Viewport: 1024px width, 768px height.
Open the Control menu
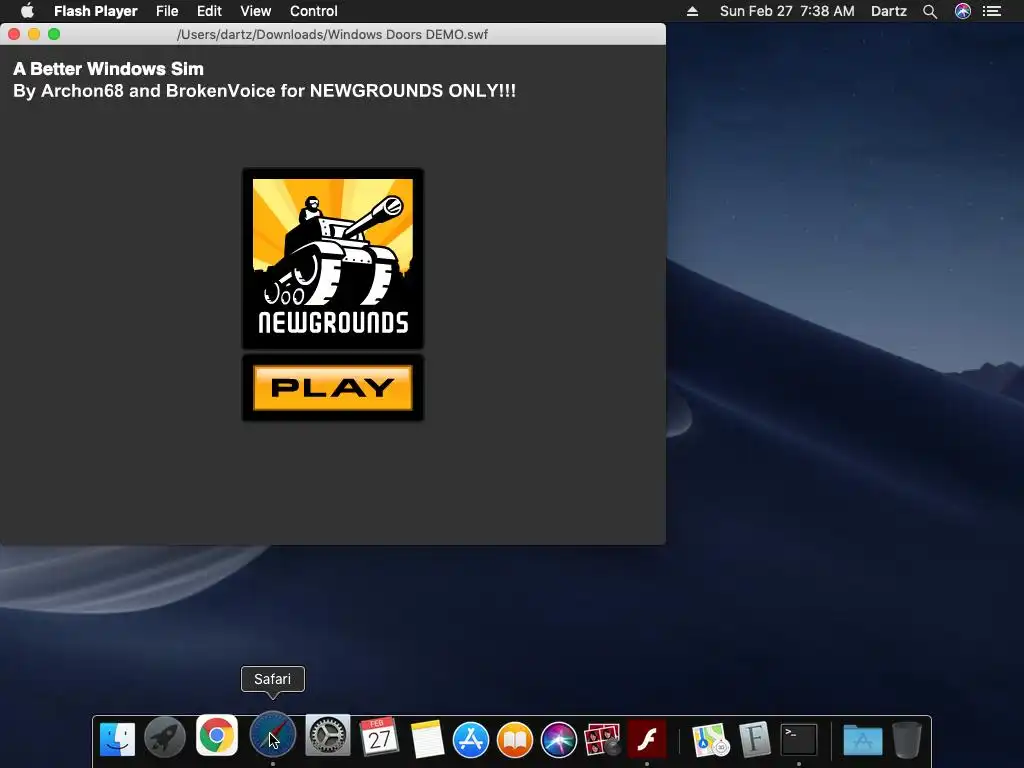coord(313,11)
